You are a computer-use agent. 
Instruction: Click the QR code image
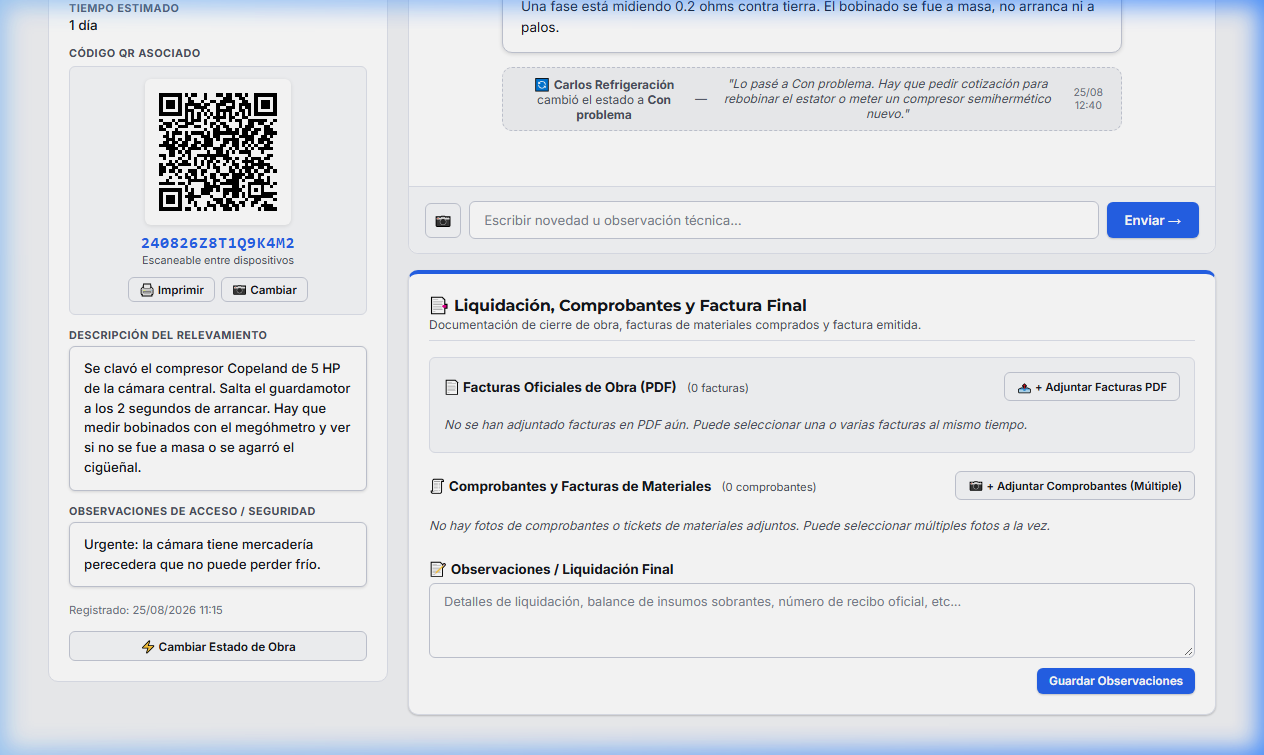tap(218, 152)
